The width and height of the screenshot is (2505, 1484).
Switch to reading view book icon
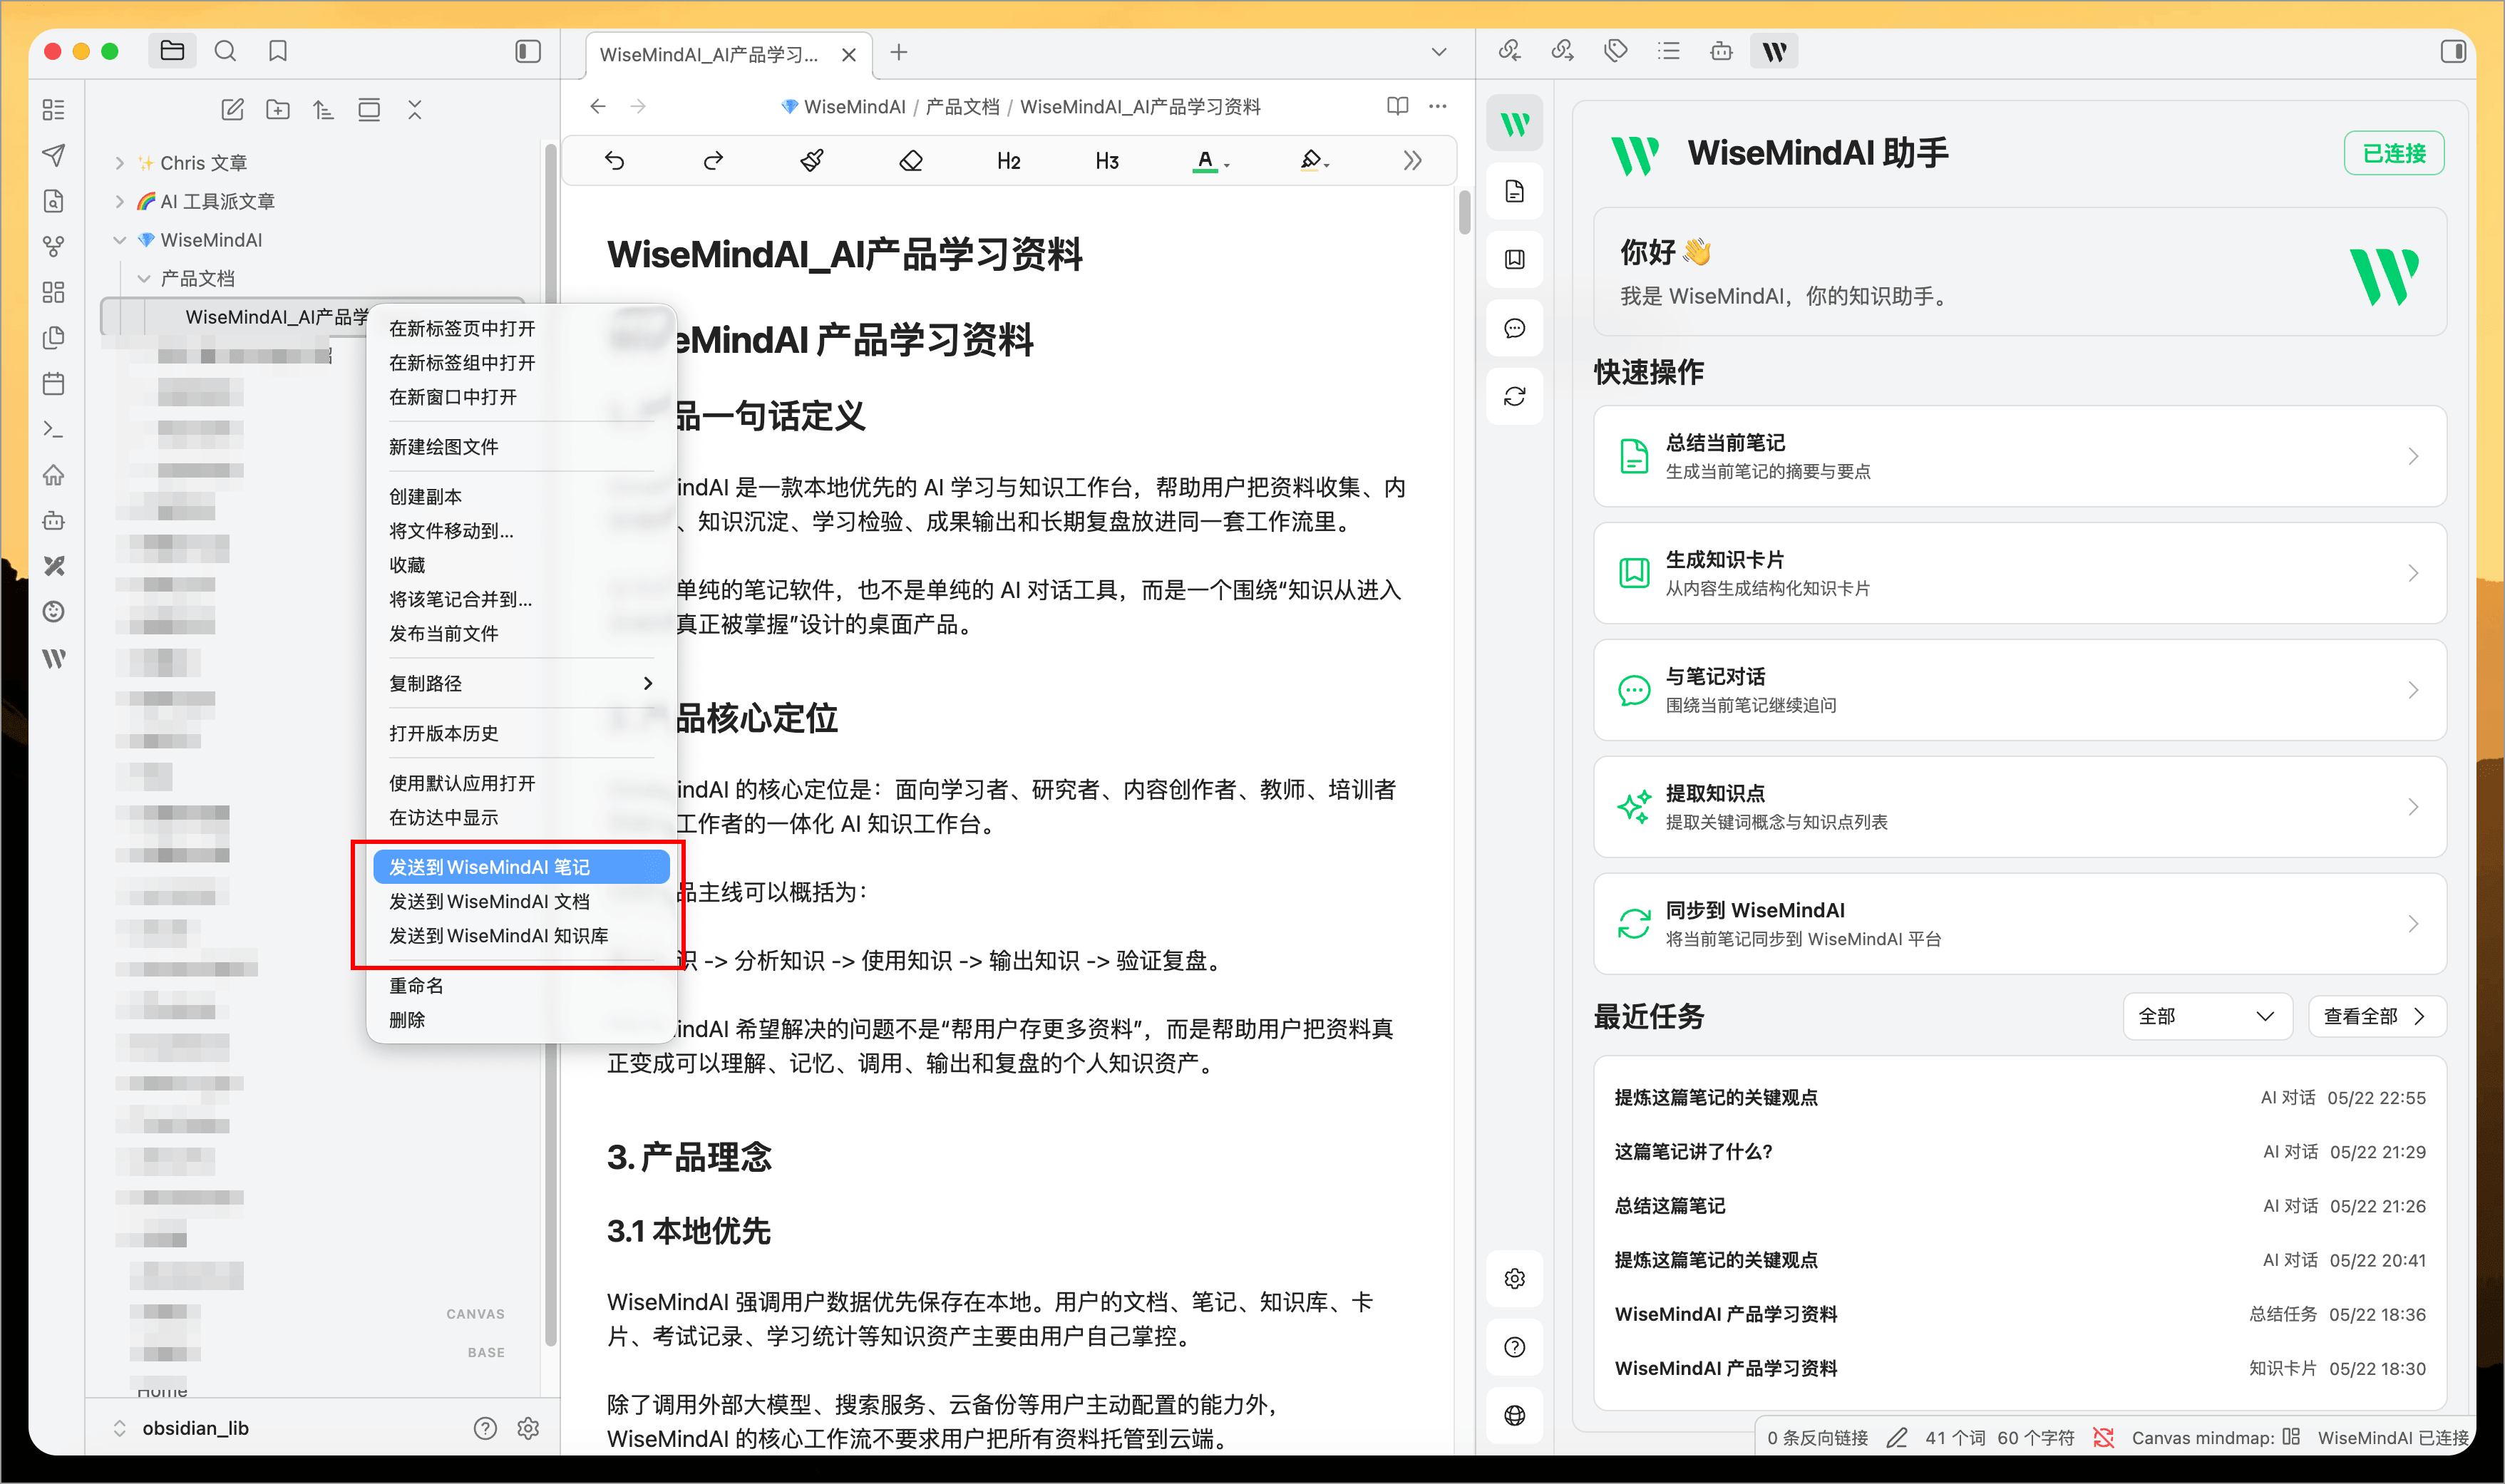[x=1397, y=106]
